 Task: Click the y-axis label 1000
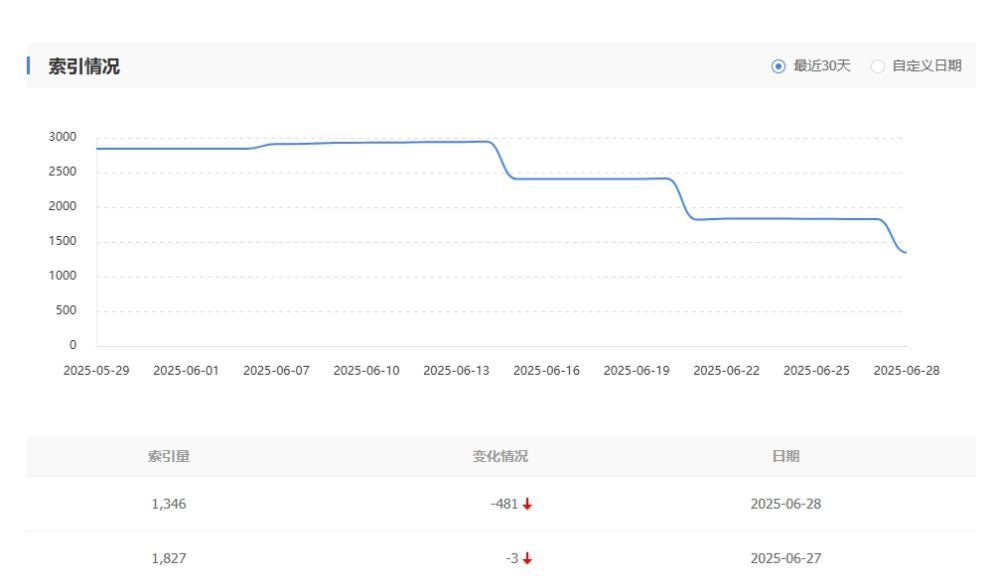coord(62,275)
